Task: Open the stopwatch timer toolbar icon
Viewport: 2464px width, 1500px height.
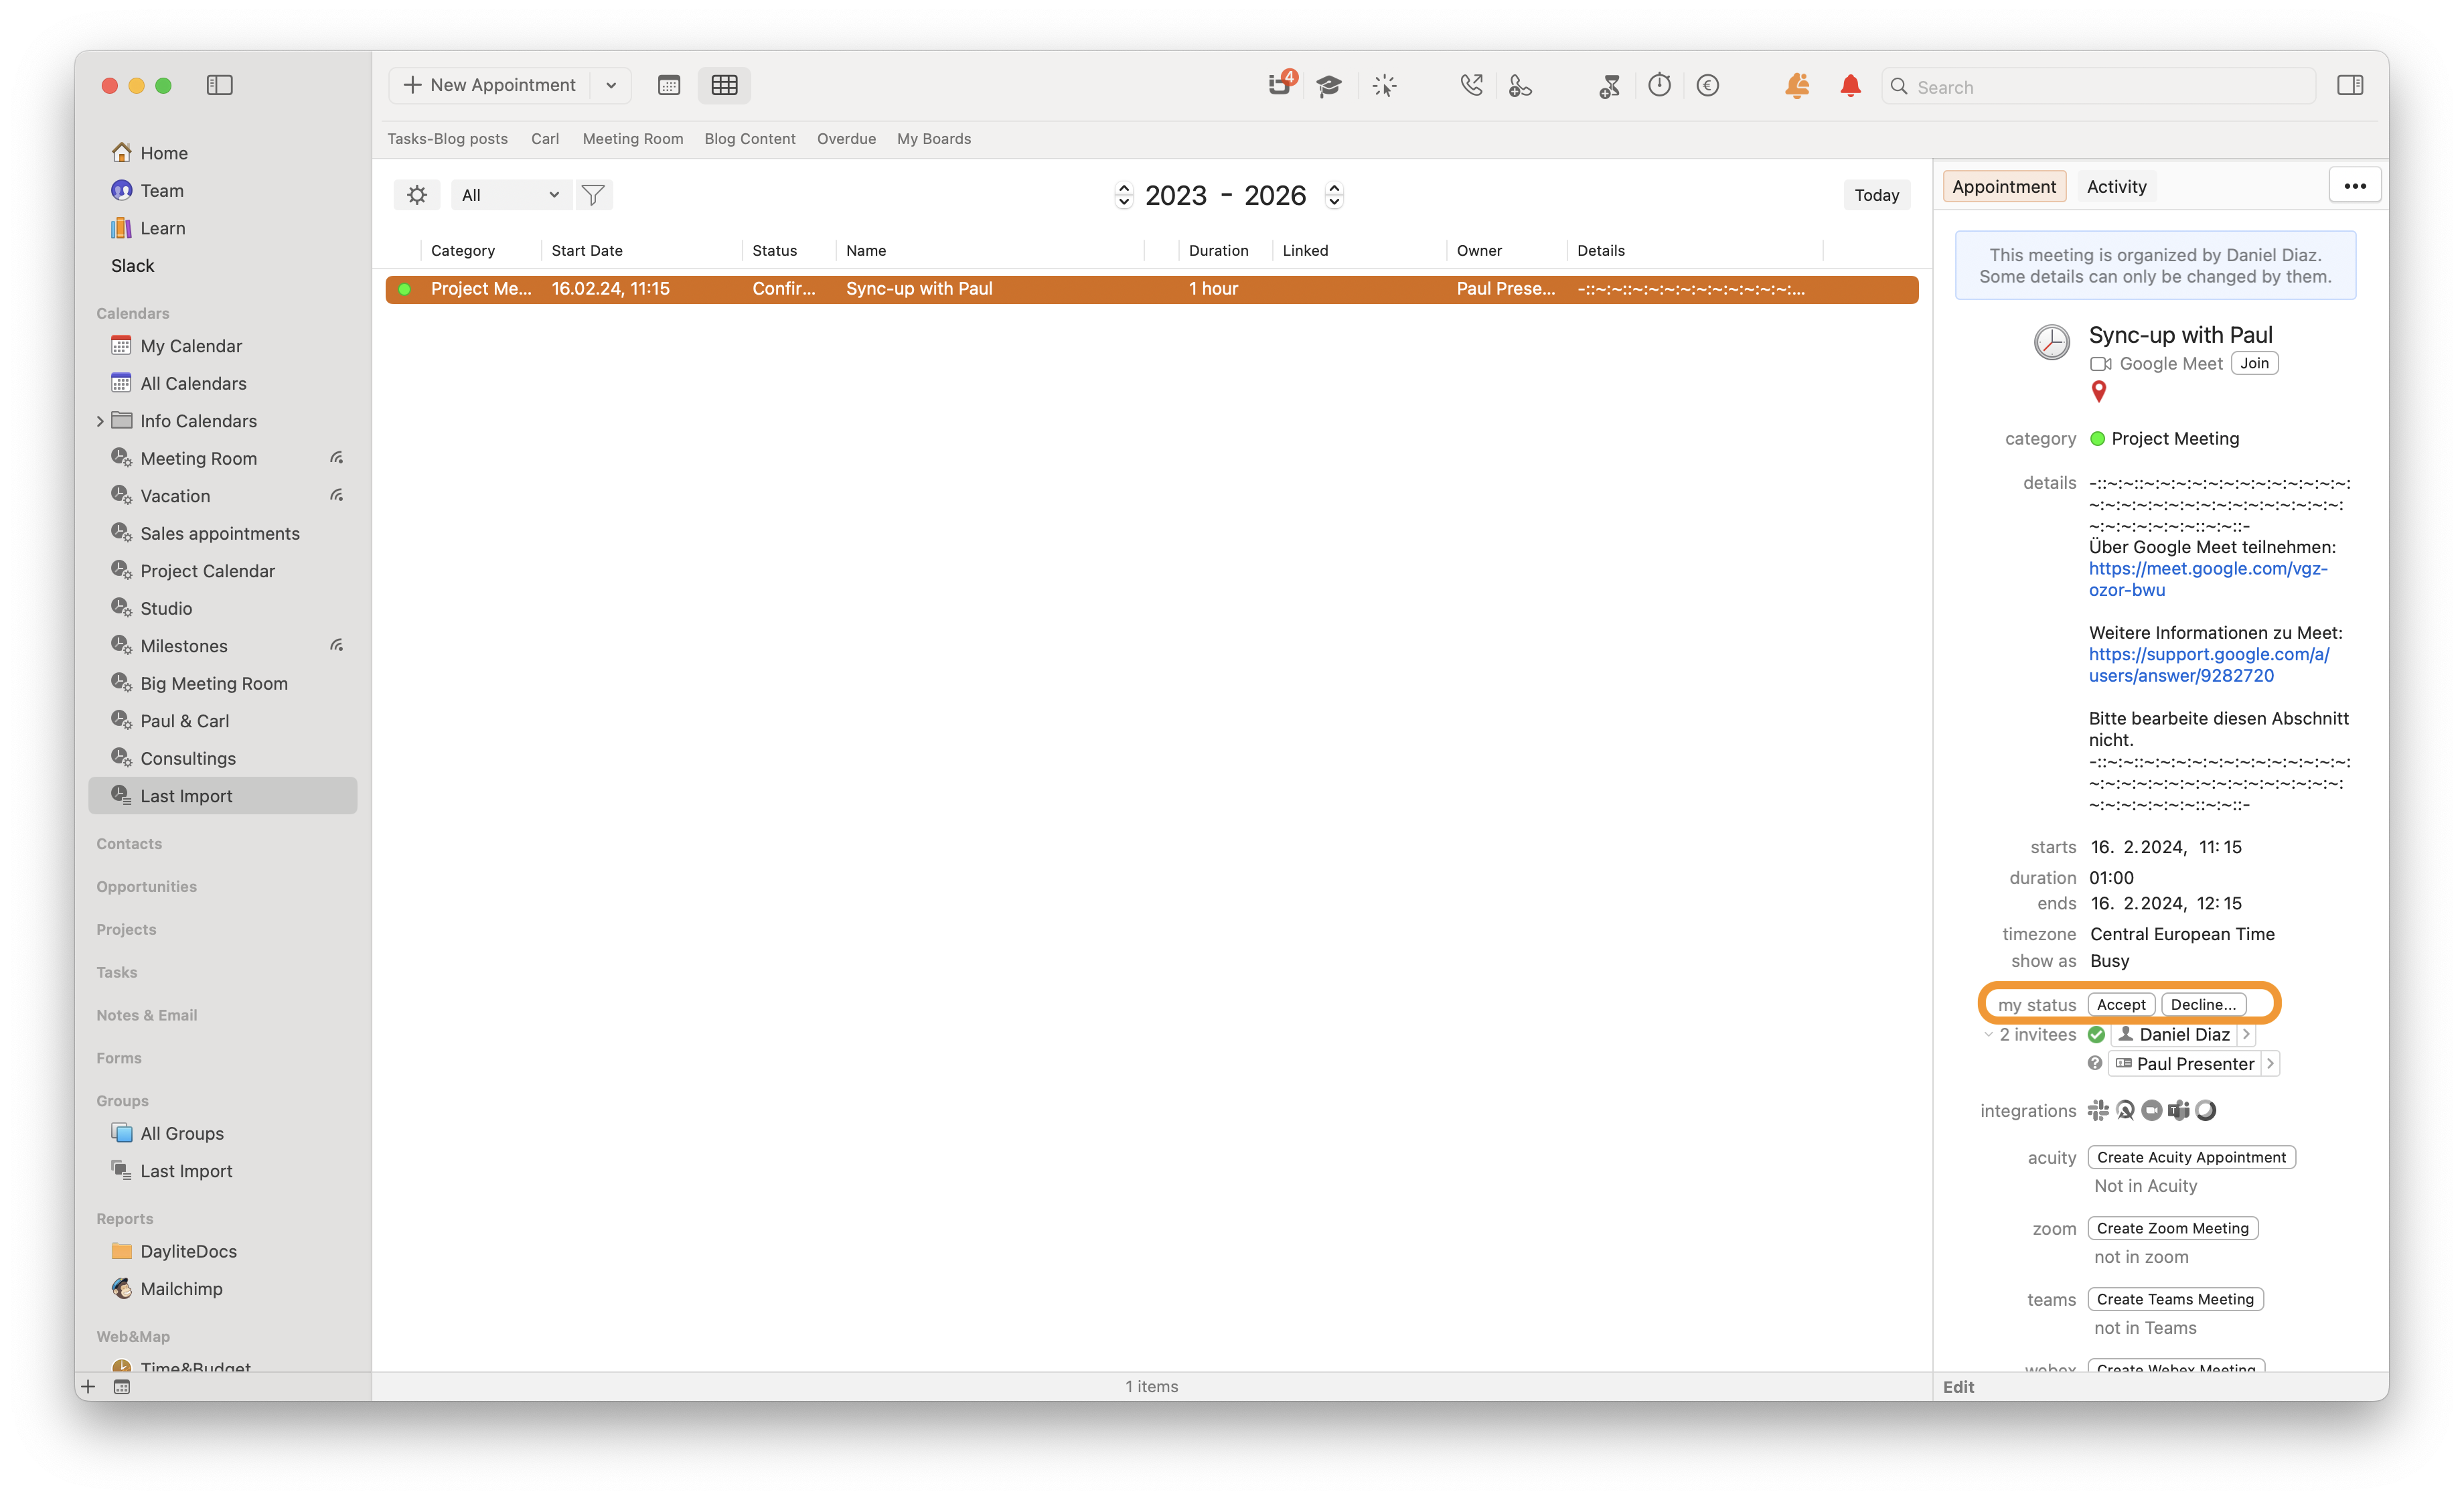Action: coord(1659,86)
